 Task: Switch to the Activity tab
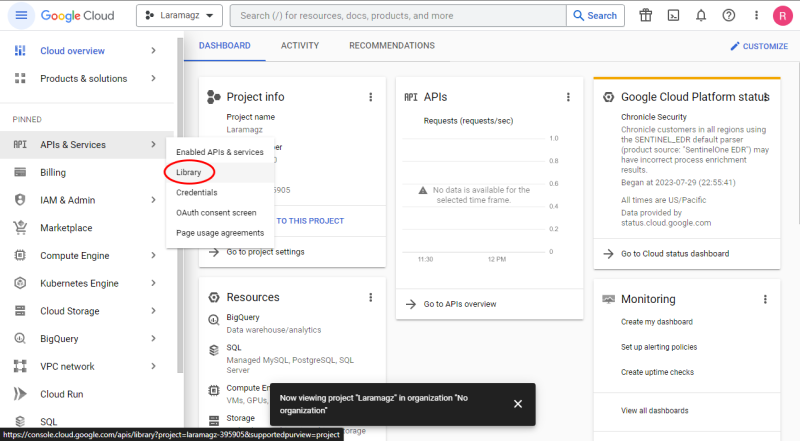(300, 45)
